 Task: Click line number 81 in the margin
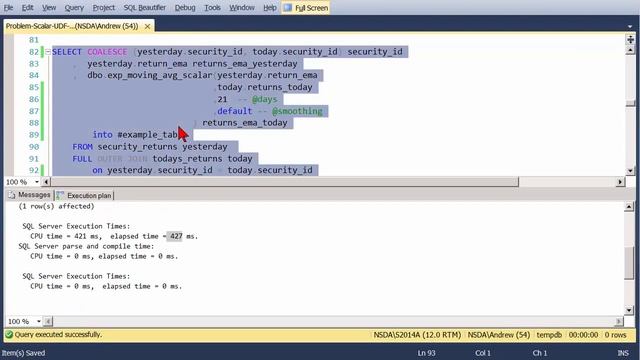coord(34,40)
